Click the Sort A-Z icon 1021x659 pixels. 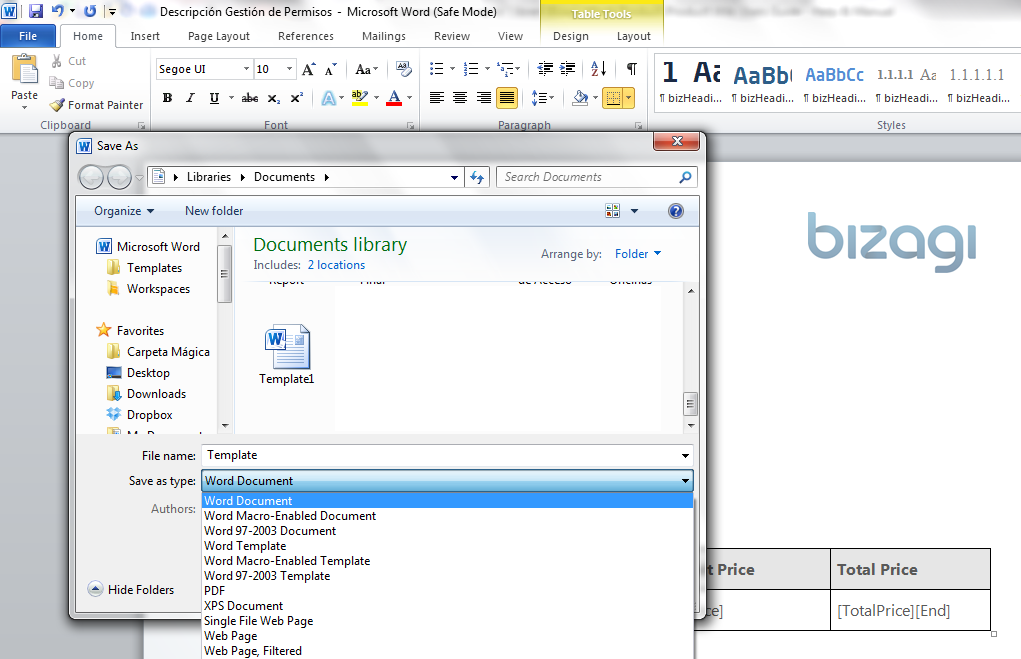598,69
